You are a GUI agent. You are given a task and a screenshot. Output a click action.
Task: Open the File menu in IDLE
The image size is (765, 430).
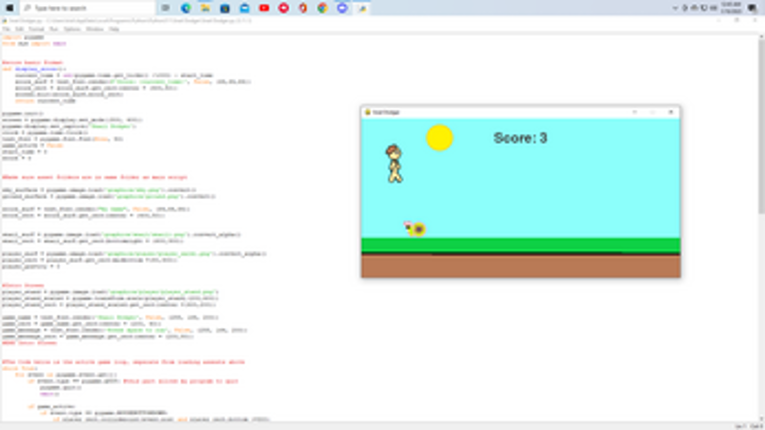pos(6,29)
